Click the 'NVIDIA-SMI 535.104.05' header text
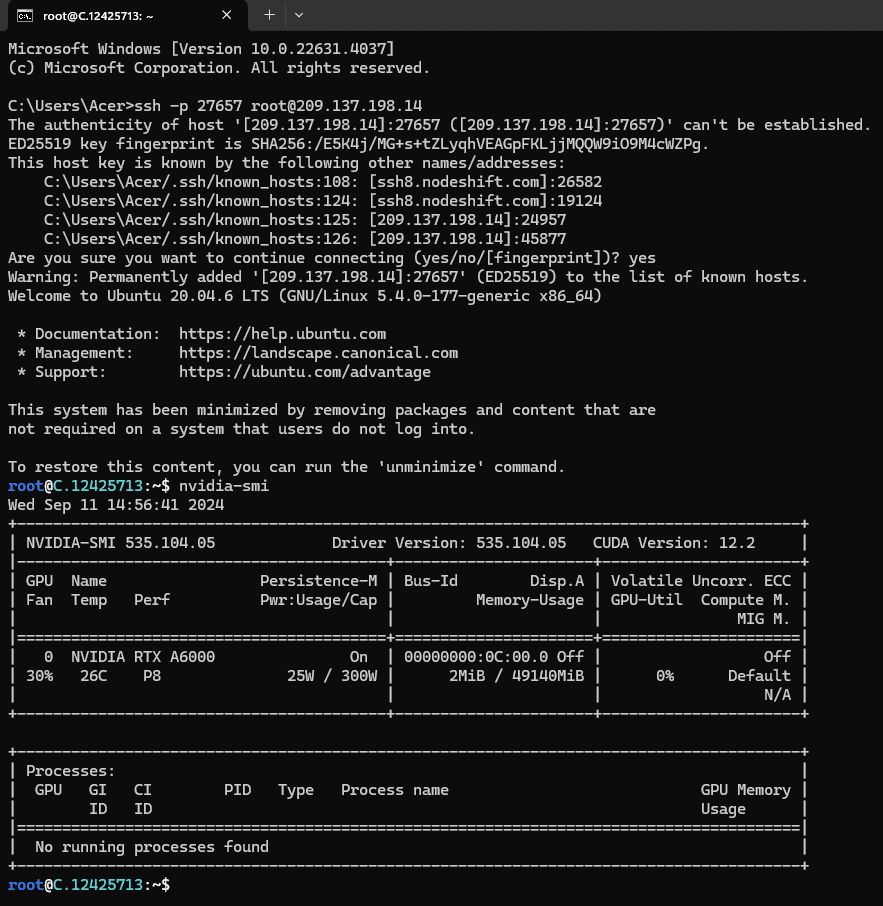883x906 pixels. [x=120, y=543]
